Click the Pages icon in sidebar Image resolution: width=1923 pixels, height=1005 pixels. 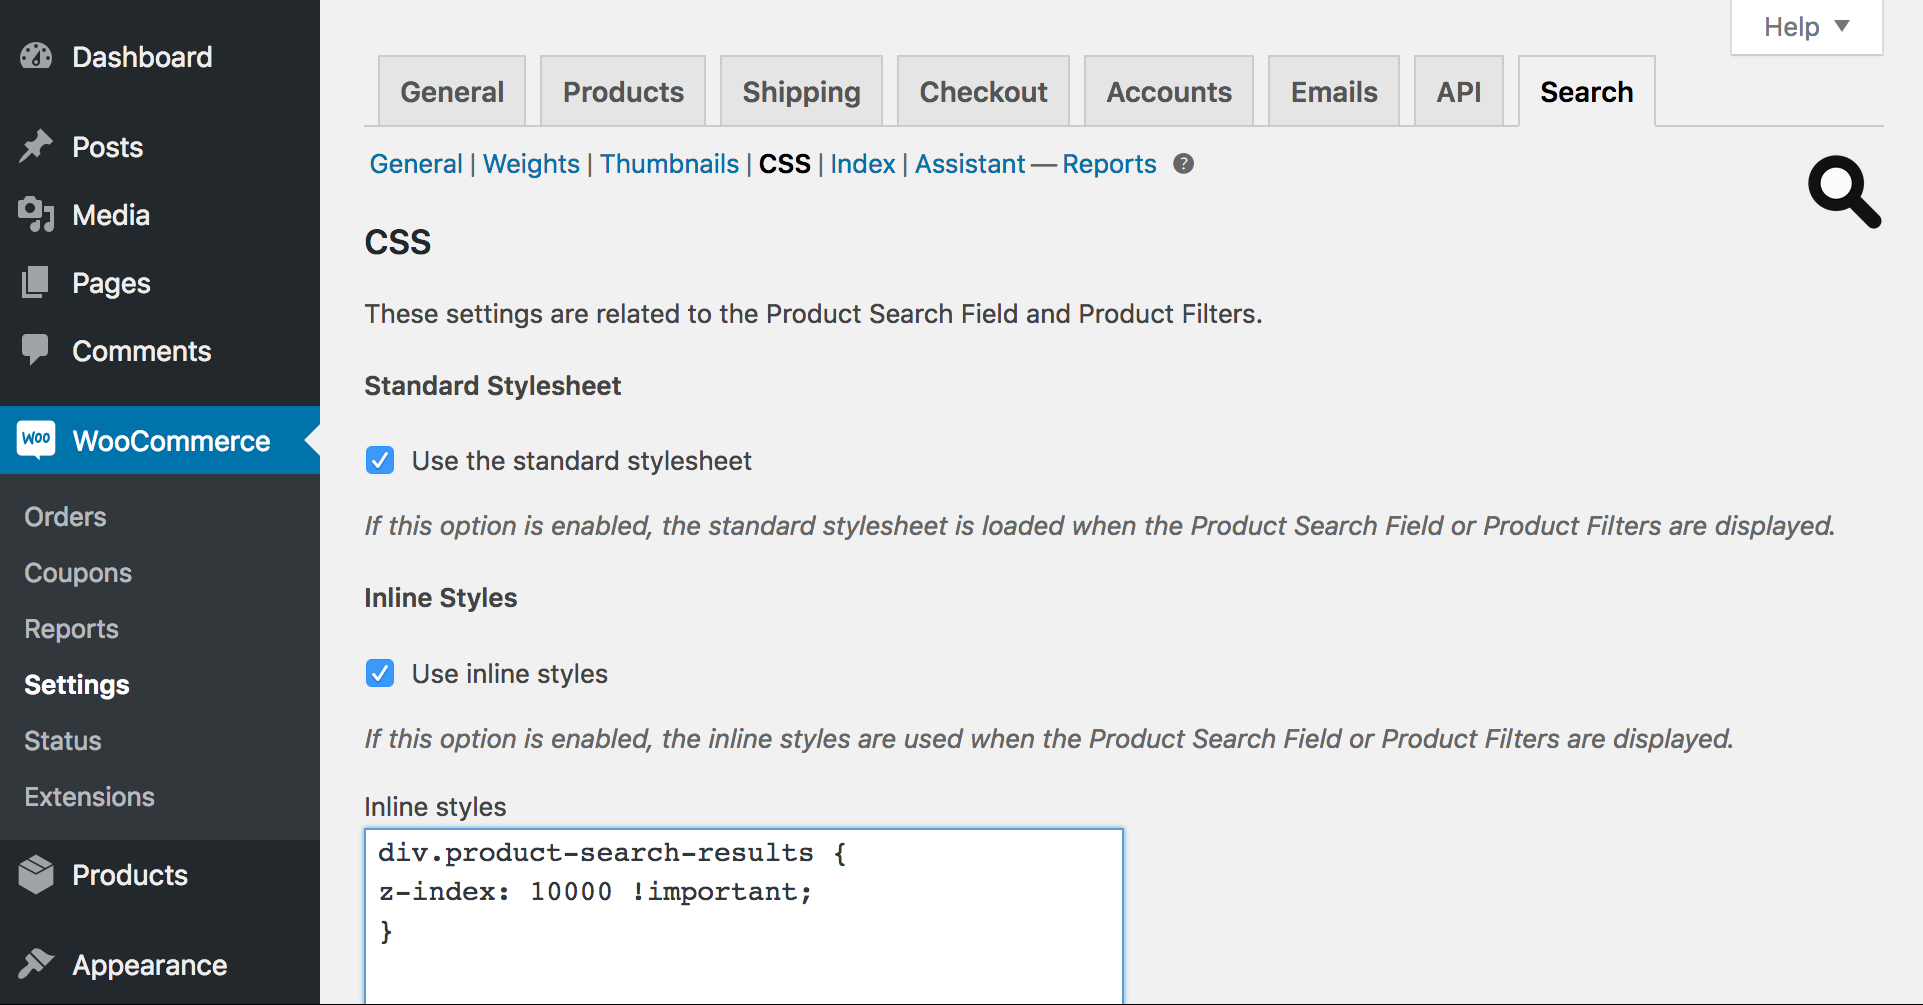pos(35,282)
